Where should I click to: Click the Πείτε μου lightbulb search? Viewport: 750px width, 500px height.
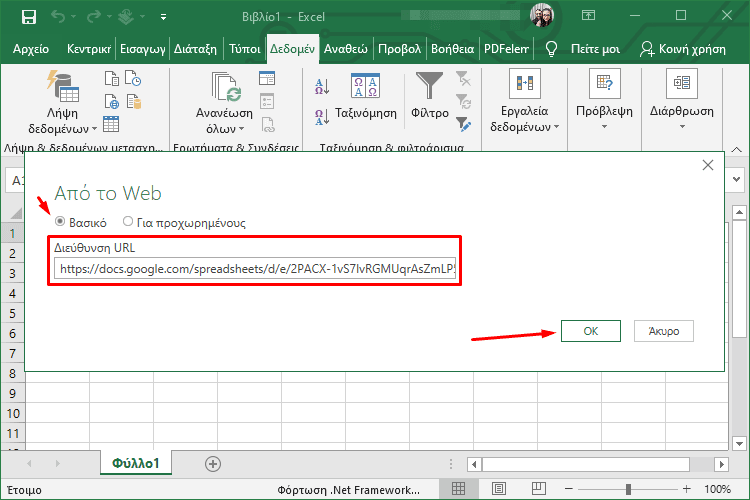click(x=583, y=49)
